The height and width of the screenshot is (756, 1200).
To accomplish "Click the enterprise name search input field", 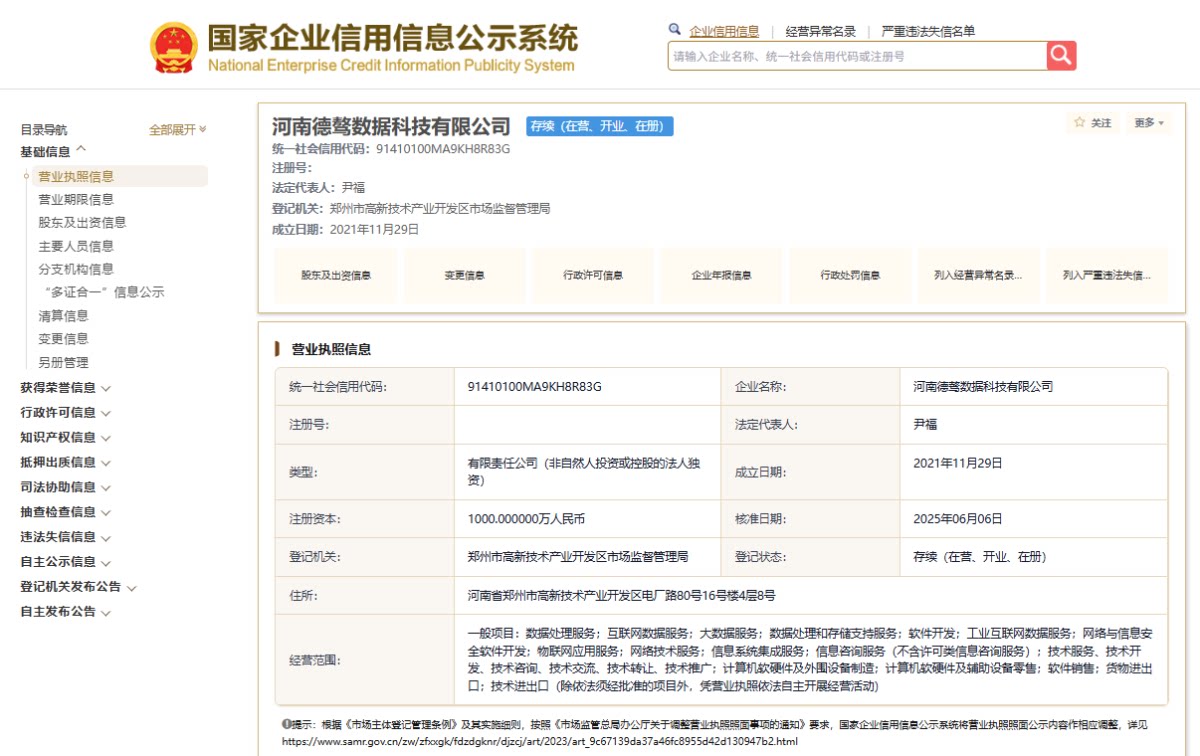I will (857, 56).
